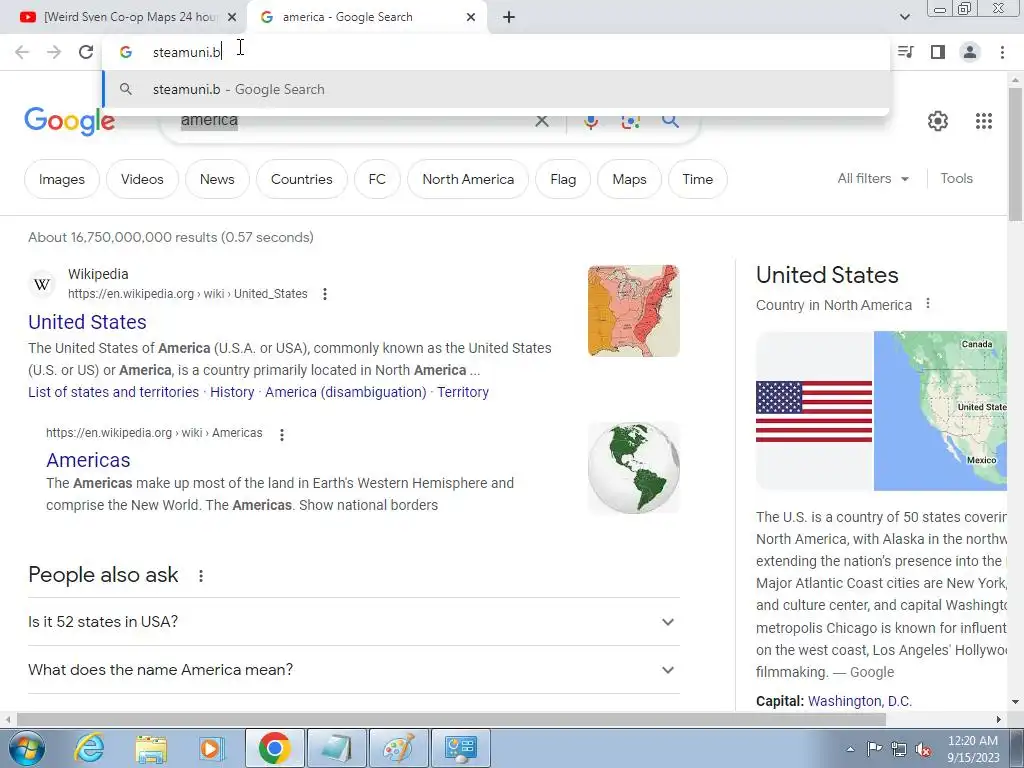Open Windows Media Player from taskbar
This screenshot has height=768, width=1024.
point(212,748)
